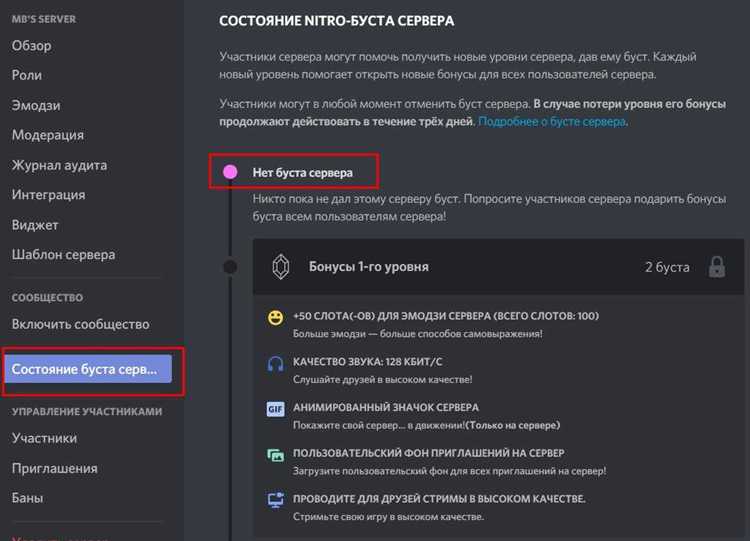Click the +50 слотов для эмодзи perk text
The image size is (750, 541).
(x=446, y=316)
